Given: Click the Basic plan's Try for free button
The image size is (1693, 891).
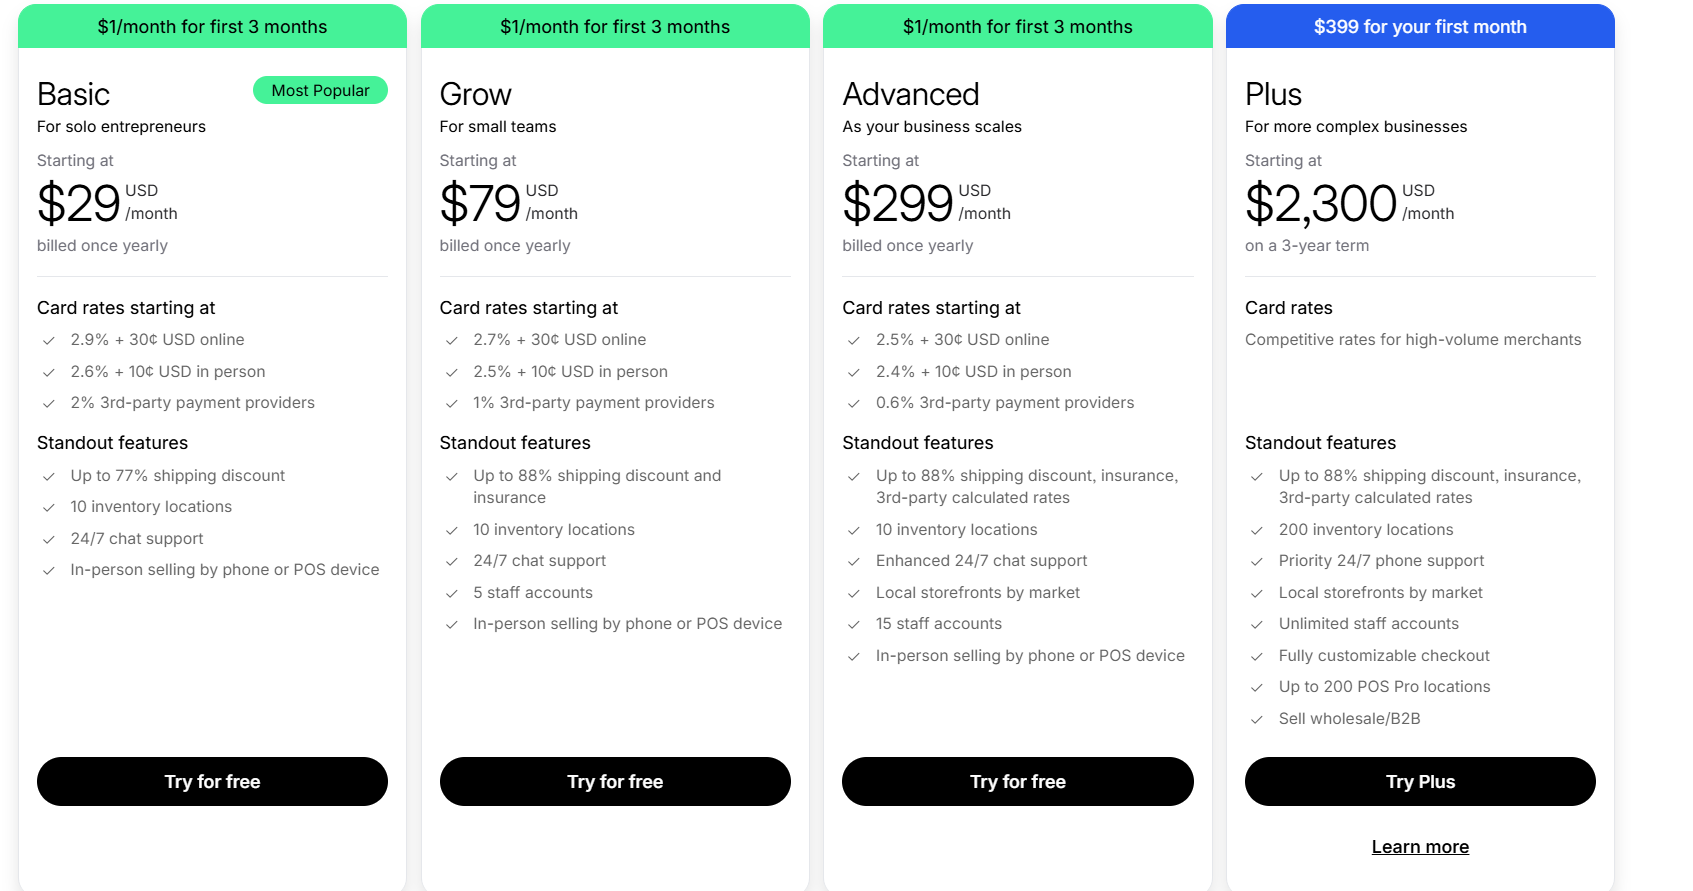Looking at the screenshot, I should 212,781.
